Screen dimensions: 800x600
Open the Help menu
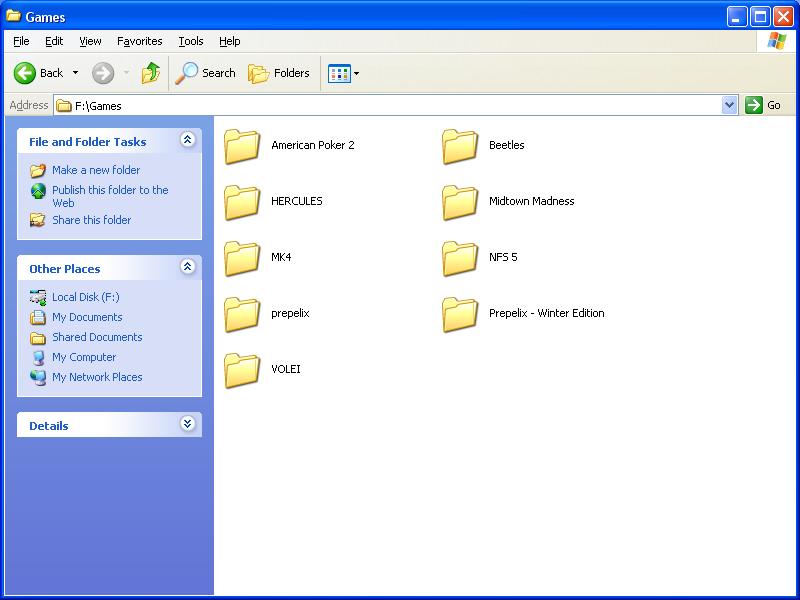[230, 41]
